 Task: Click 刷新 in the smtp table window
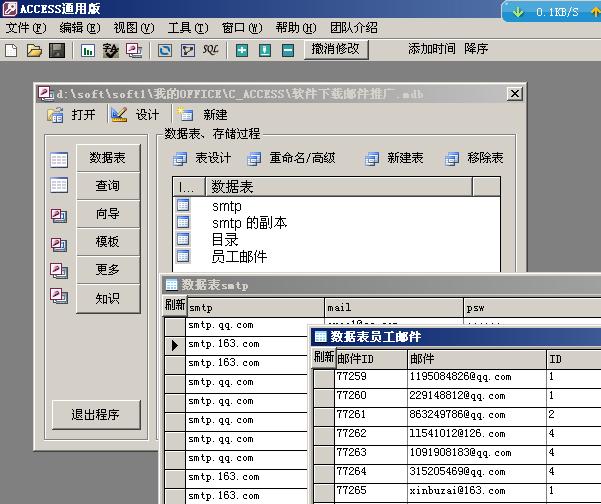click(x=175, y=305)
